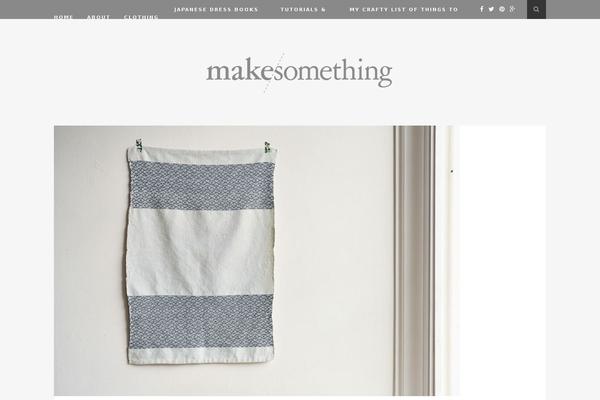Image resolution: width=600 pixels, height=400 pixels.
Task: Go to the Home menu item
Action: click(x=63, y=17)
